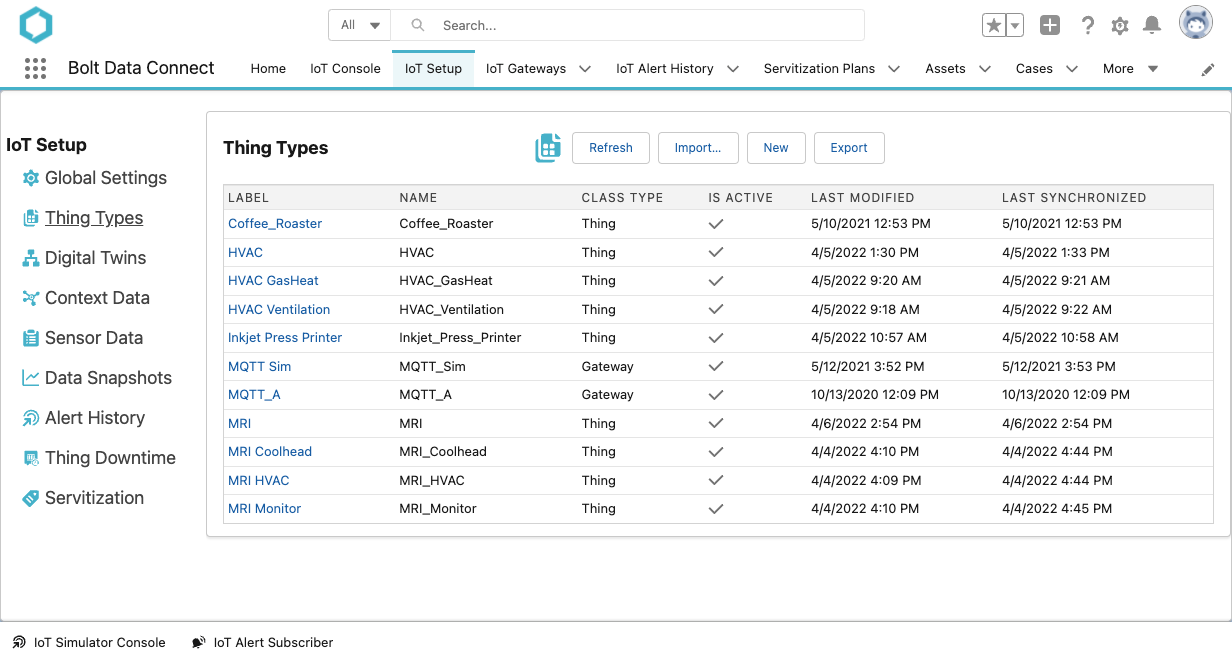Click the New button
Image resolution: width=1232 pixels, height=662 pixels.
click(776, 148)
